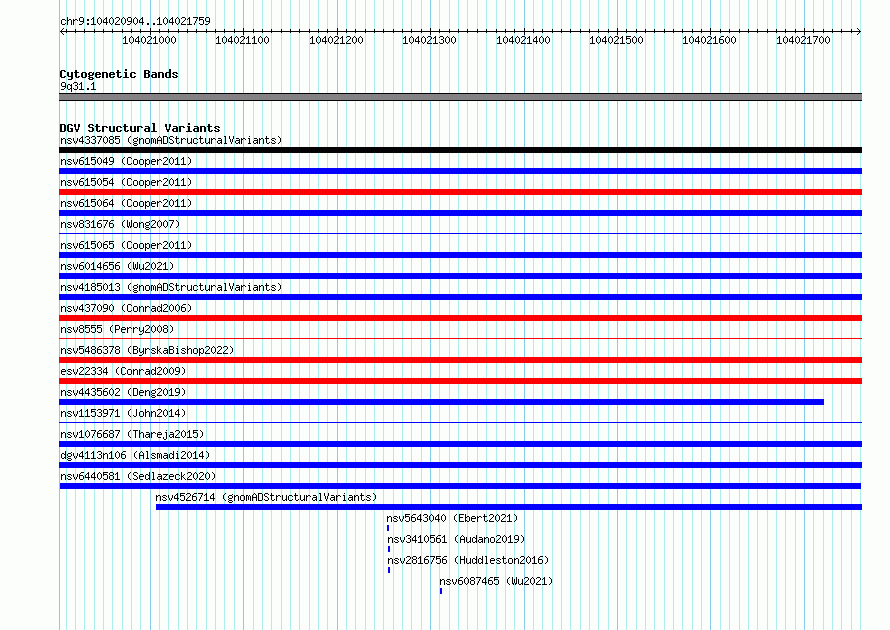This screenshot has width=890, height=630.
Task: Open the nsv1153971 (John2014) label
Action: click(x=123, y=413)
